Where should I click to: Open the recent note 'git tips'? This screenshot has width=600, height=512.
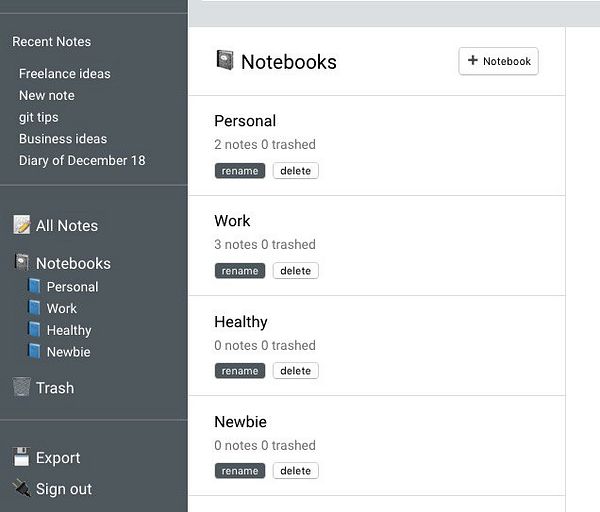[39, 117]
